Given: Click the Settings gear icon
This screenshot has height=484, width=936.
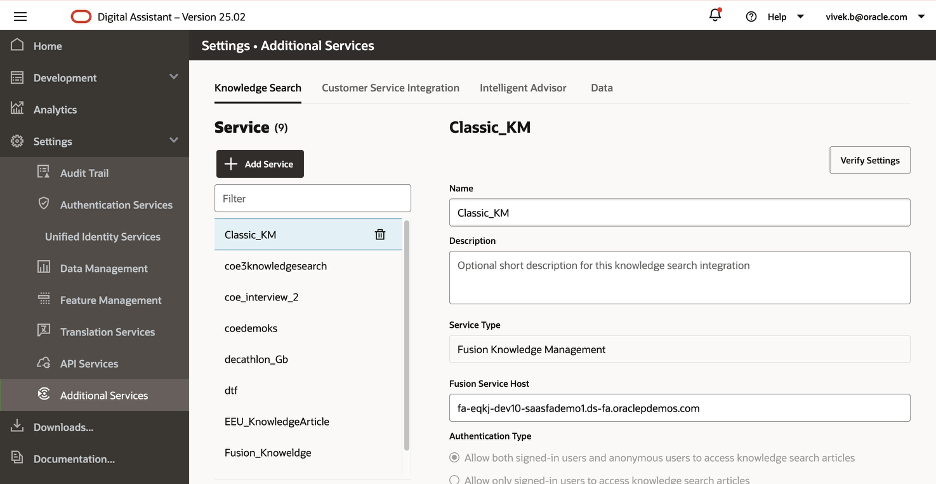Looking at the screenshot, I should coord(17,141).
